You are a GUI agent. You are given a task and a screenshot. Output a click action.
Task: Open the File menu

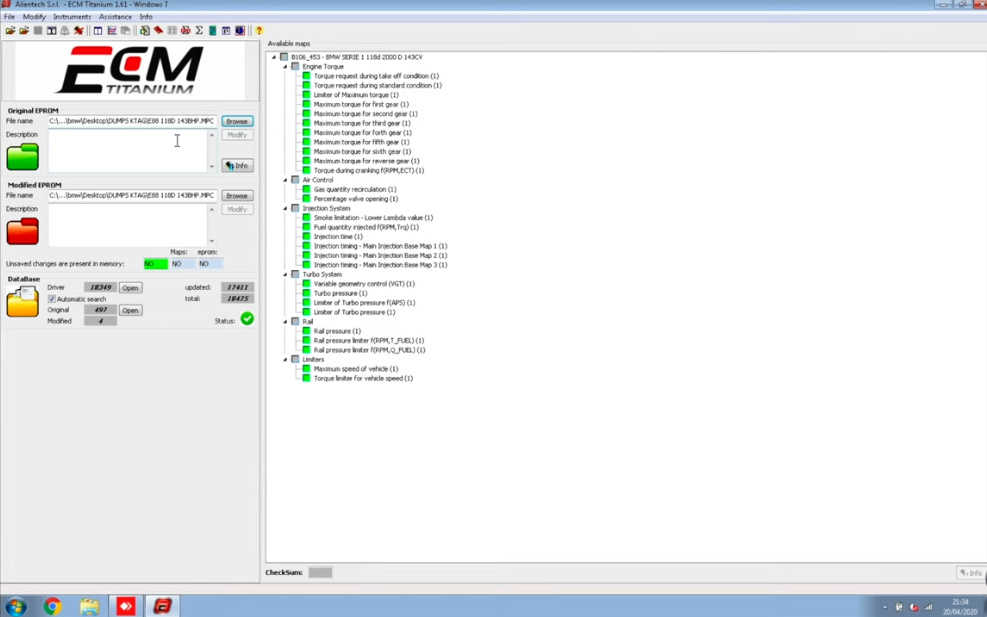(x=9, y=16)
